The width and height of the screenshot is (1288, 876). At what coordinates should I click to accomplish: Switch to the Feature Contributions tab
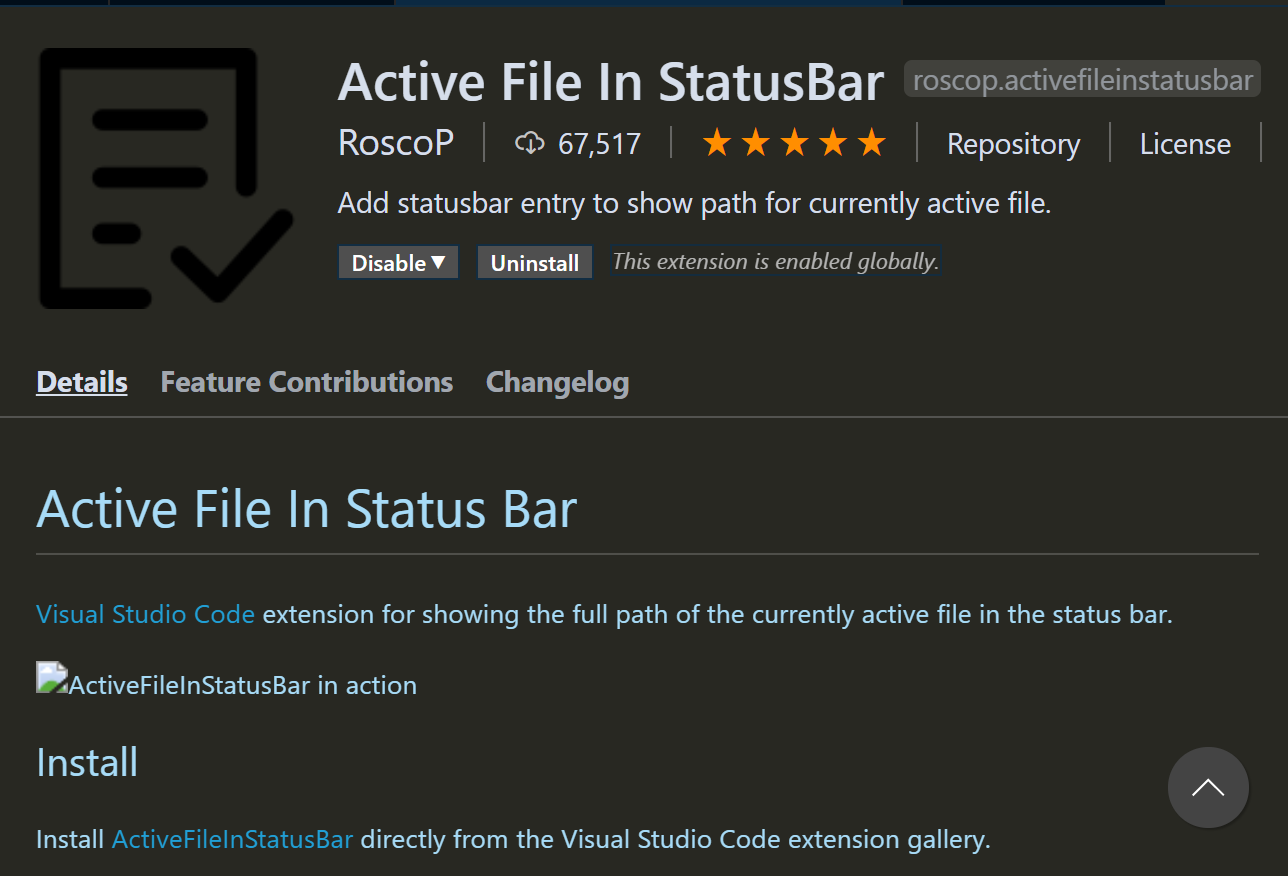coord(307,382)
